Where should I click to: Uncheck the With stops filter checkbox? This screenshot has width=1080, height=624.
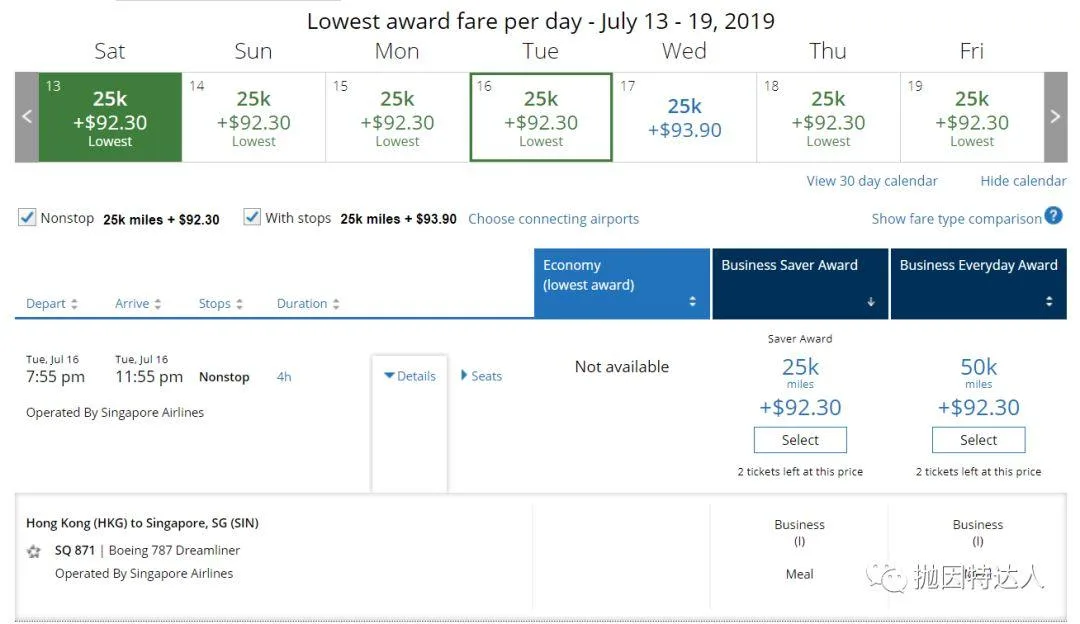(252, 218)
